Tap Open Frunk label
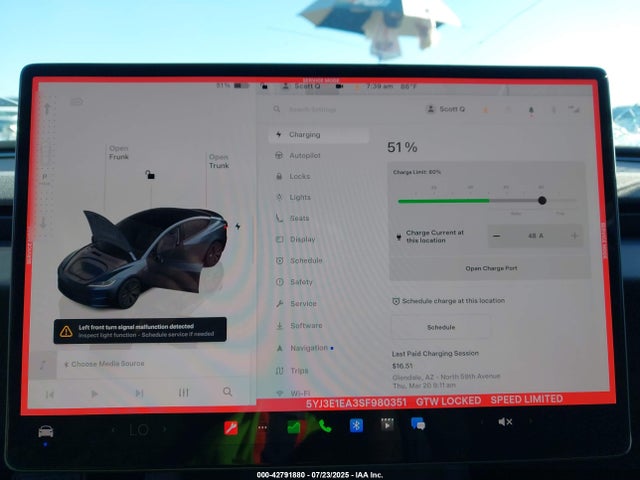 [119, 153]
